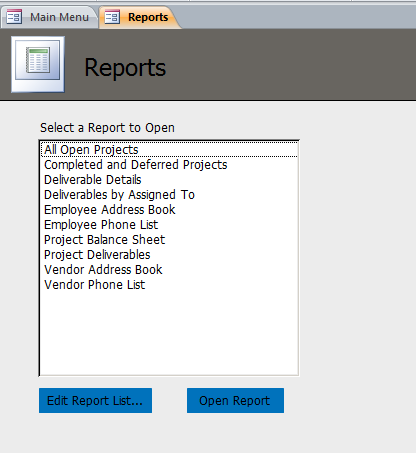Click the form icon on Reports tab
The width and height of the screenshot is (416, 453).
[x=112, y=17]
